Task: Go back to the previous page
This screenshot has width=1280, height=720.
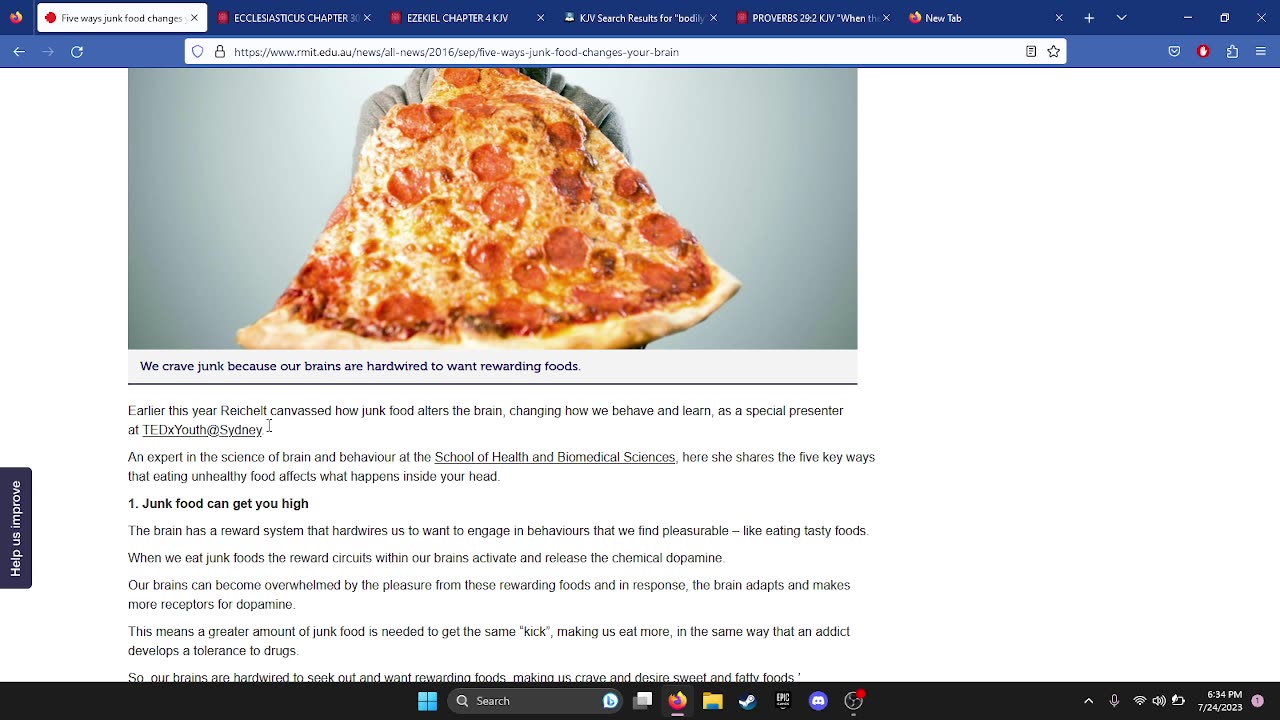Action: pyautogui.click(x=19, y=51)
